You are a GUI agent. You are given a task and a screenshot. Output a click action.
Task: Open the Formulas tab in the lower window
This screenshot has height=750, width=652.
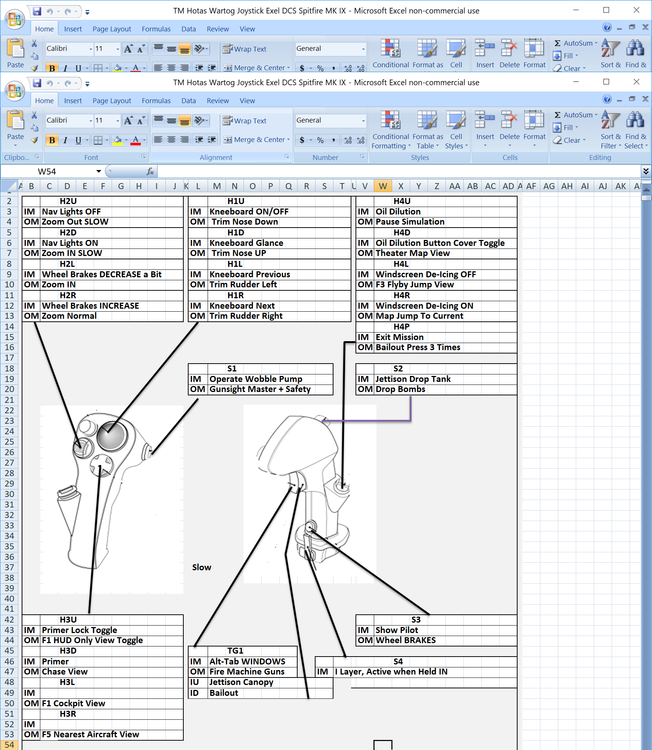pos(156,101)
